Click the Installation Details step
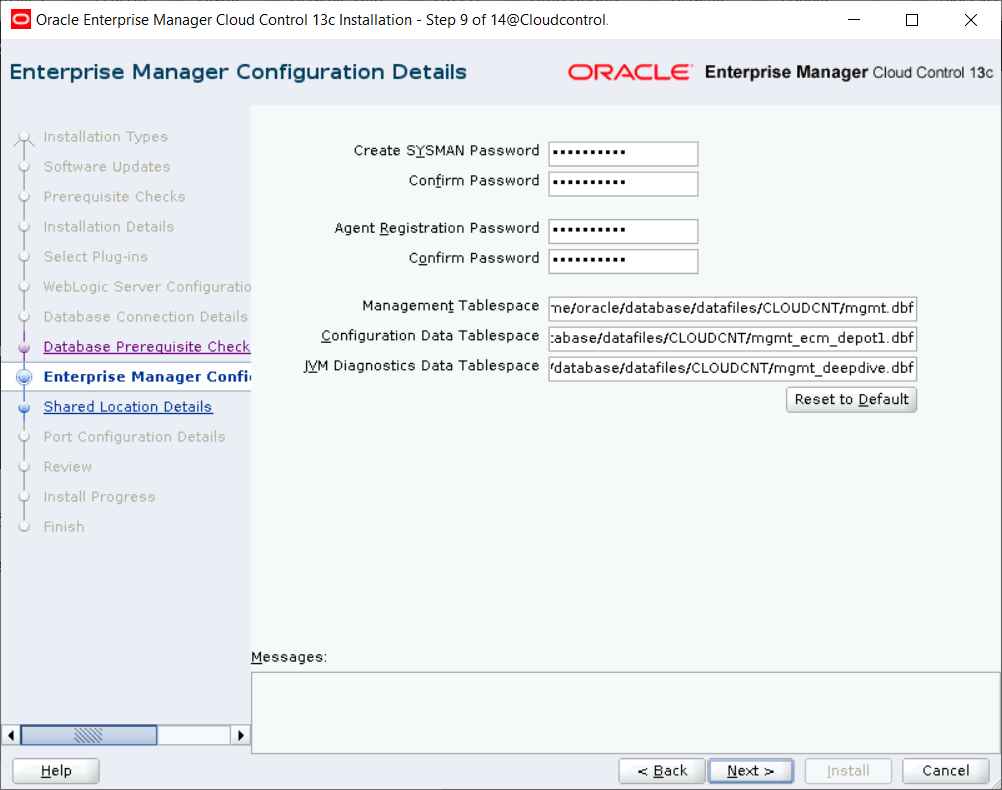The width and height of the screenshot is (1002, 790). [109, 227]
